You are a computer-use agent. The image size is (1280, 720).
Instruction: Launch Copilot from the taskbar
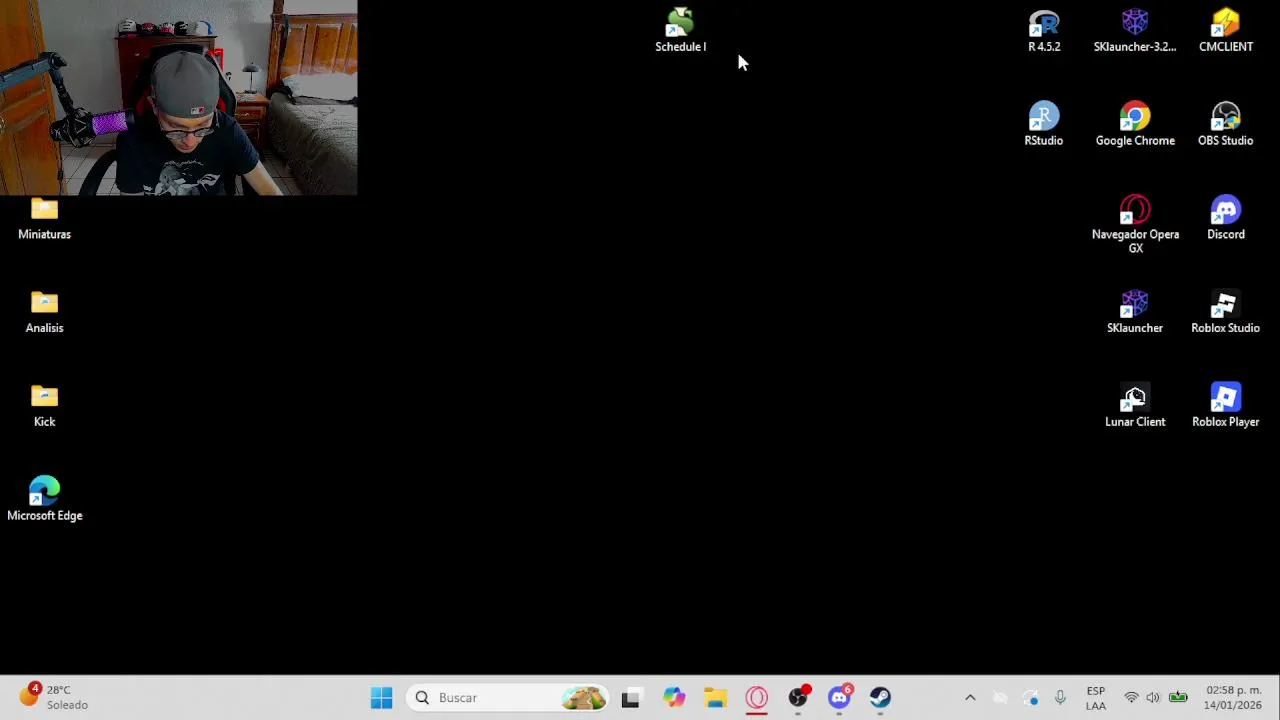[674, 698]
